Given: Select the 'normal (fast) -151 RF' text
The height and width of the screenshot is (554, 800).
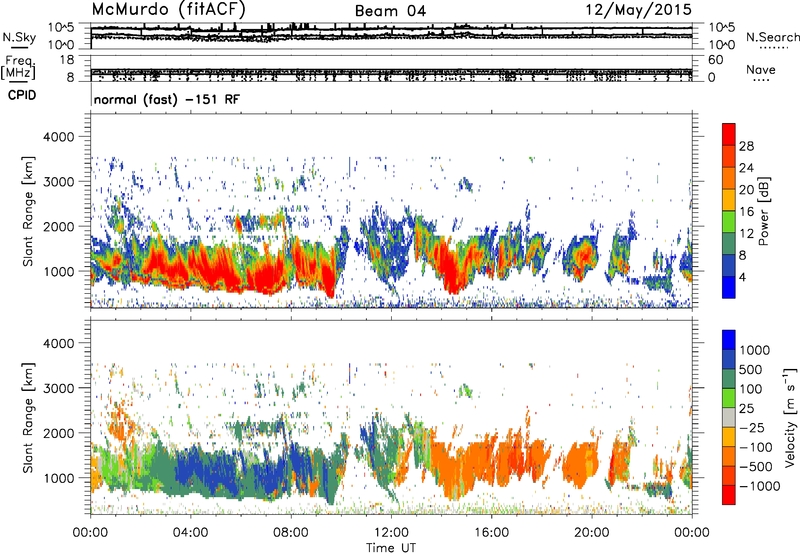Looking at the screenshot, I should [x=166, y=99].
